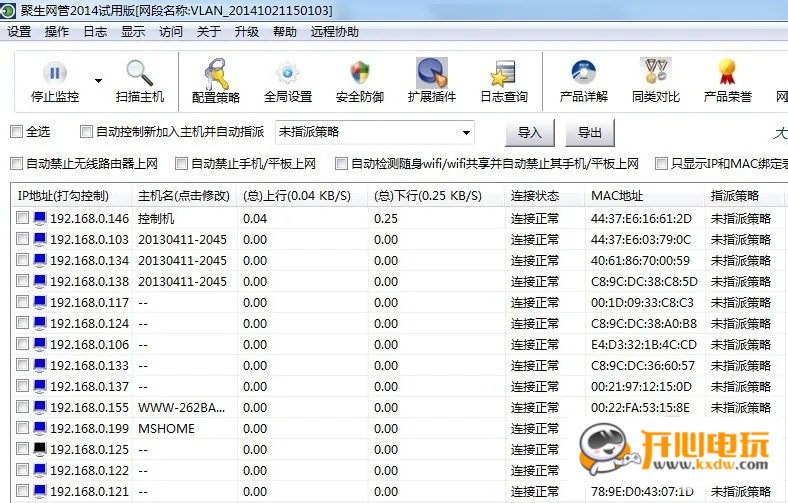Click computer icon for 192.168.0.117

[x=40, y=302]
